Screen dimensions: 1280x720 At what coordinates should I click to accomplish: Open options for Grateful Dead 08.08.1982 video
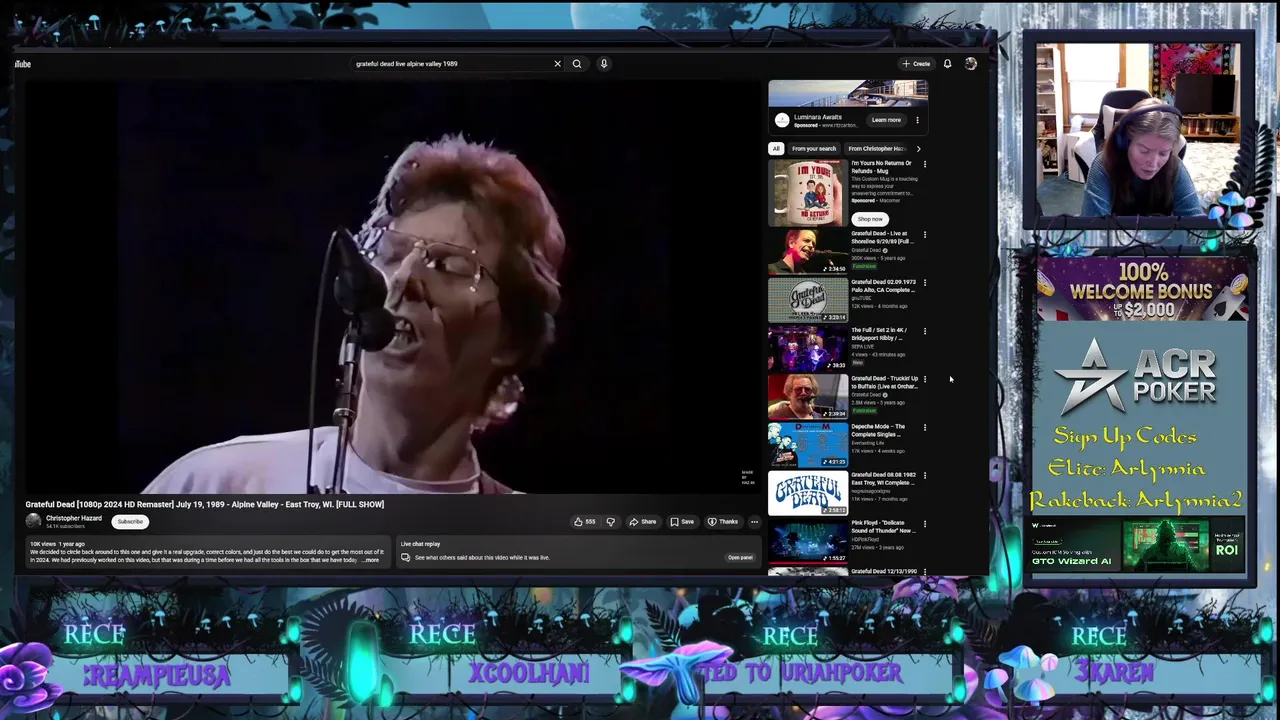(x=924, y=475)
